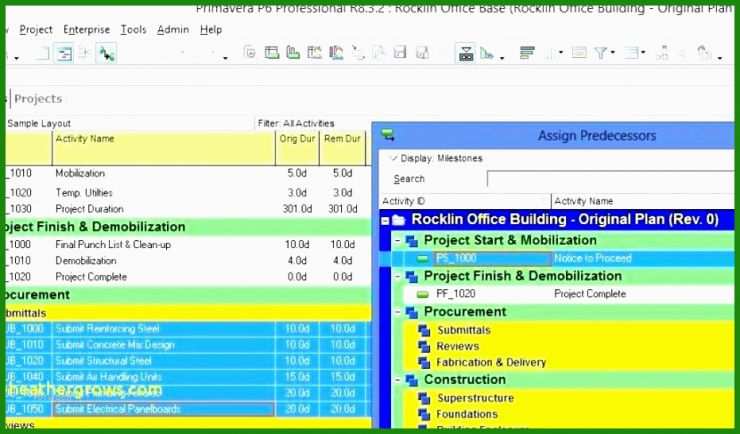Click the milestone icon beside PS_1000
The height and width of the screenshot is (434, 740).
tap(423, 259)
